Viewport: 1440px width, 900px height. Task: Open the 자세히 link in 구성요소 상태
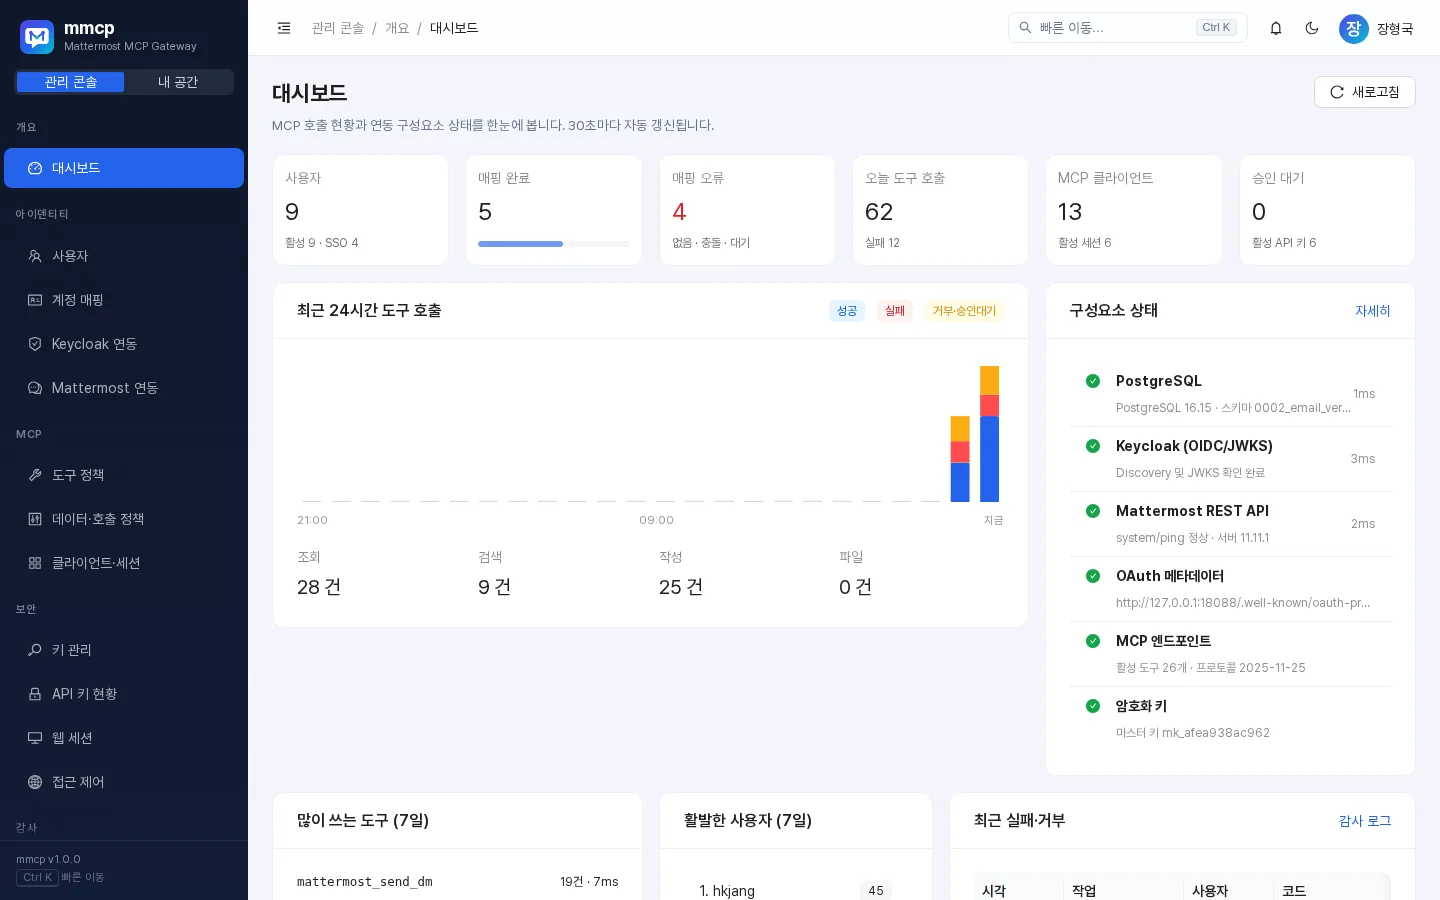[1372, 311]
